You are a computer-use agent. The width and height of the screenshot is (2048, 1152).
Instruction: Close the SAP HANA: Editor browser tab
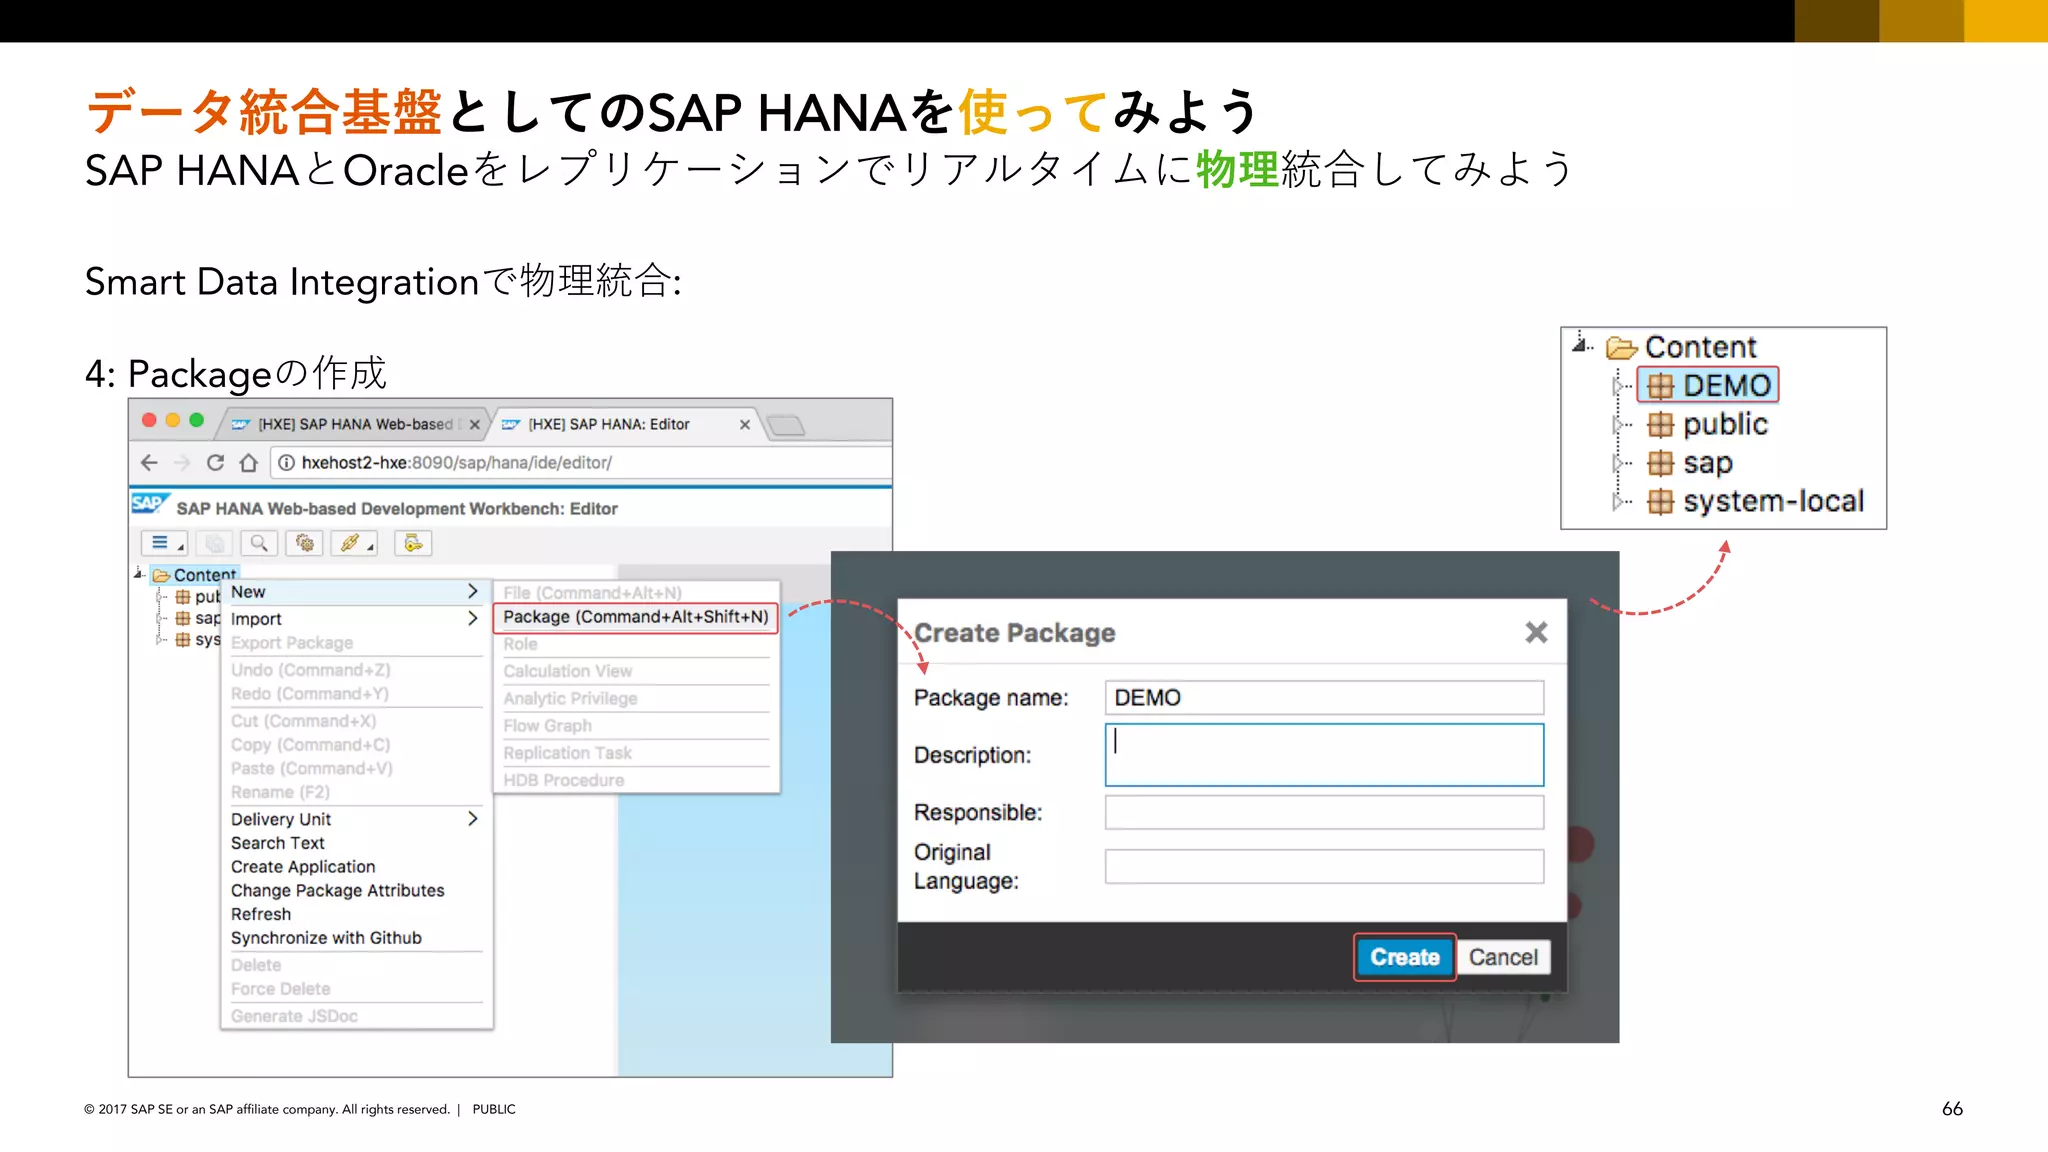point(745,425)
